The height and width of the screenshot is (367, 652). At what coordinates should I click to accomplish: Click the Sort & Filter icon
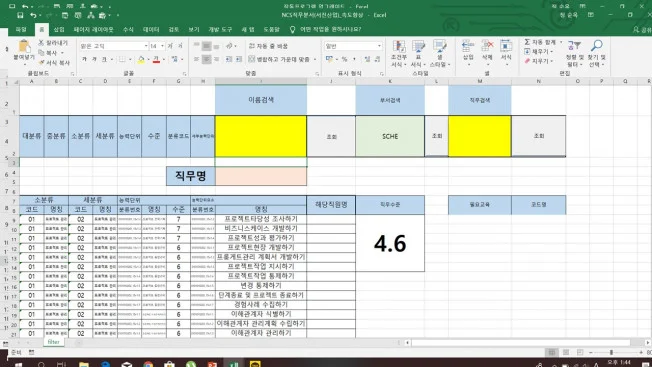(x=575, y=46)
